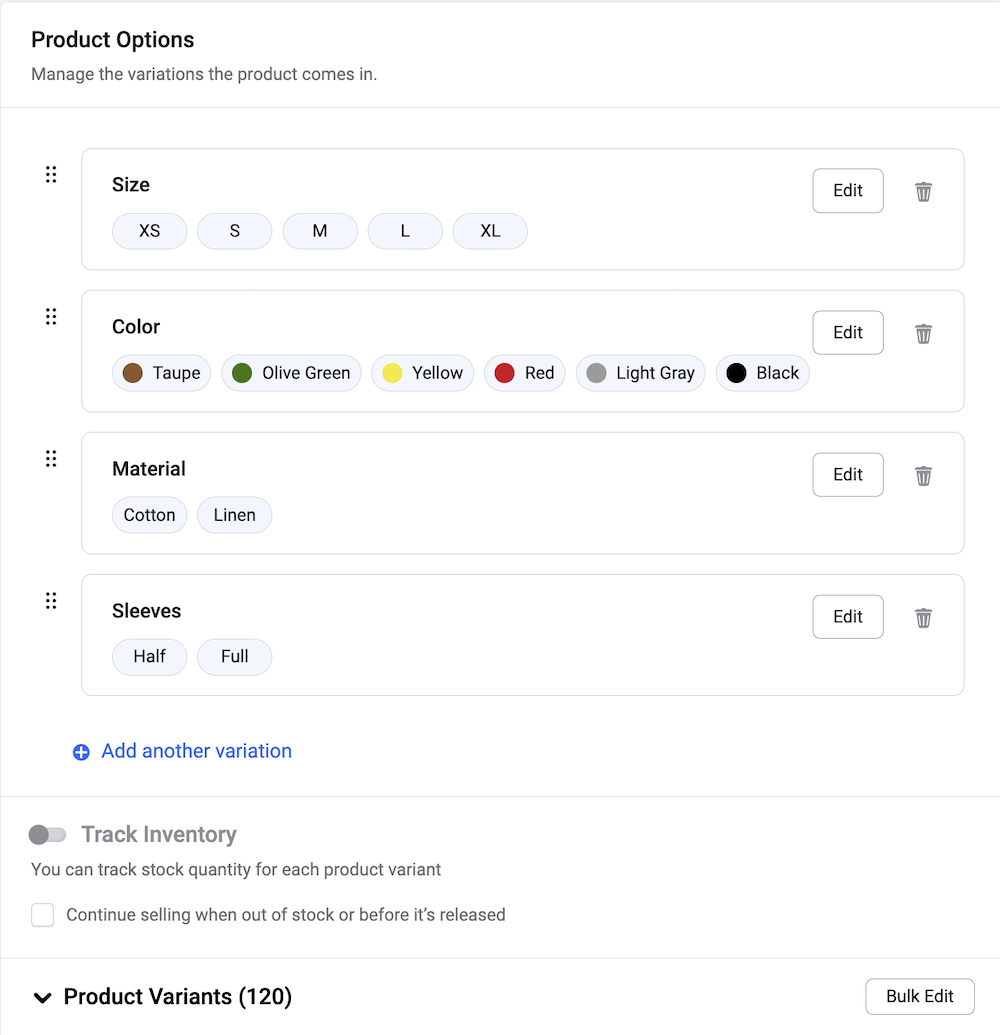Delete the Size option with trash icon

(924, 191)
